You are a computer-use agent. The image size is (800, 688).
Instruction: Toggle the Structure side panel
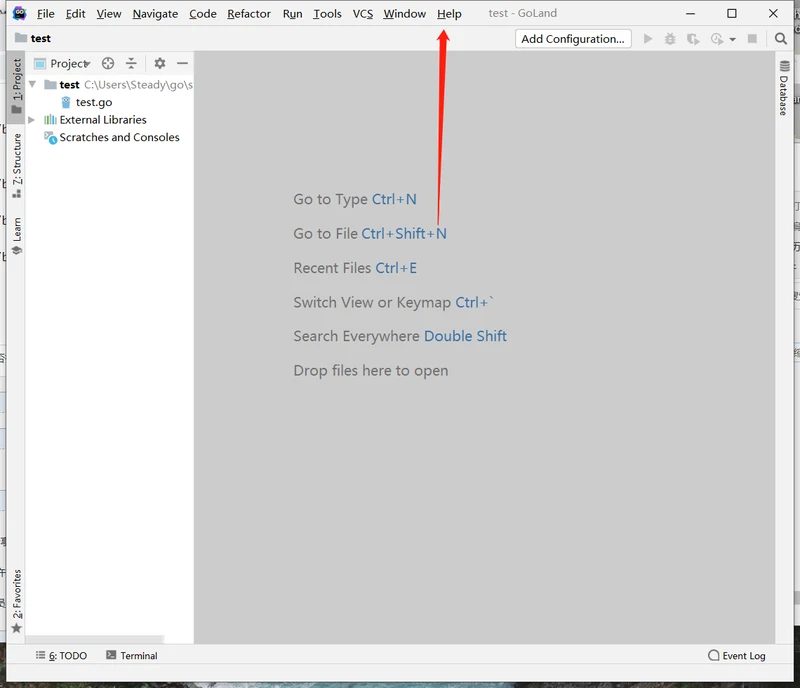click(x=16, y=165)
